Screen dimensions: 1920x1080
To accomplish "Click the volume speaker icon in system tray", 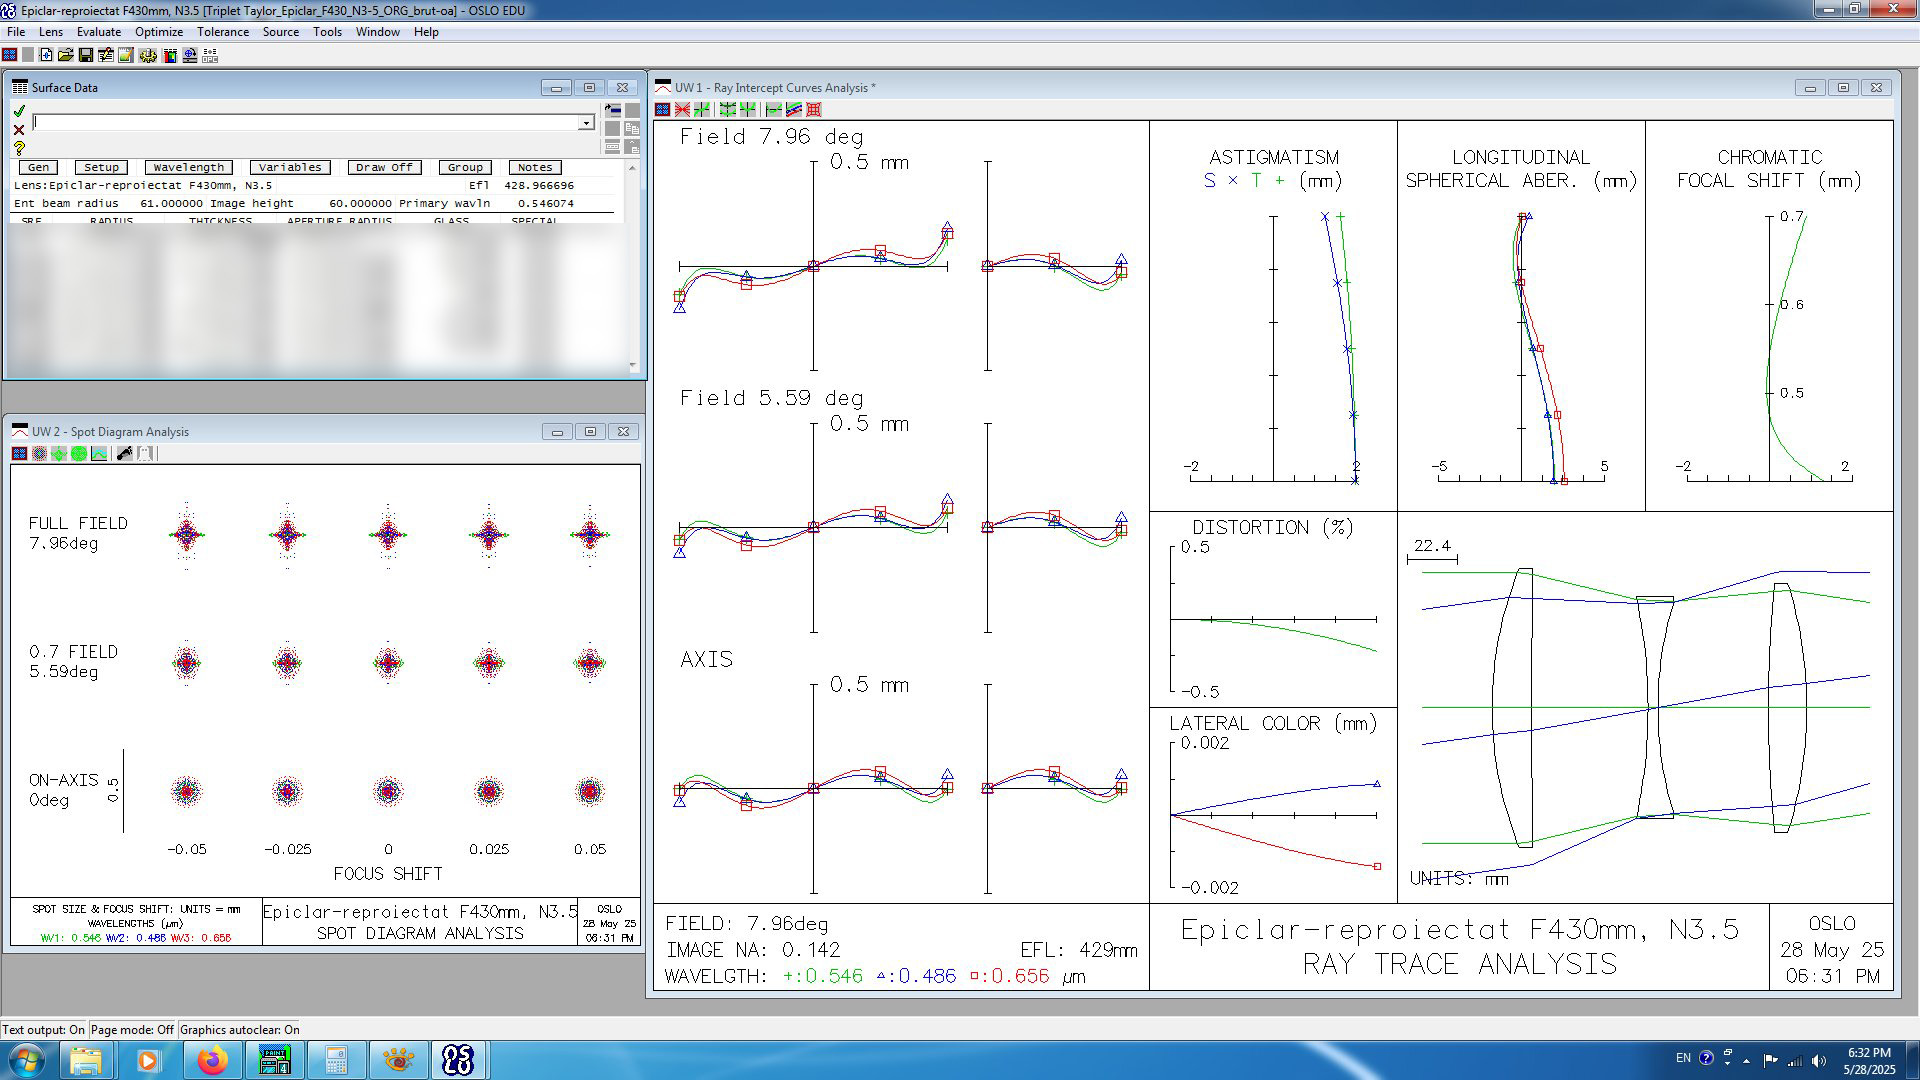I will click(1819, 1061).
